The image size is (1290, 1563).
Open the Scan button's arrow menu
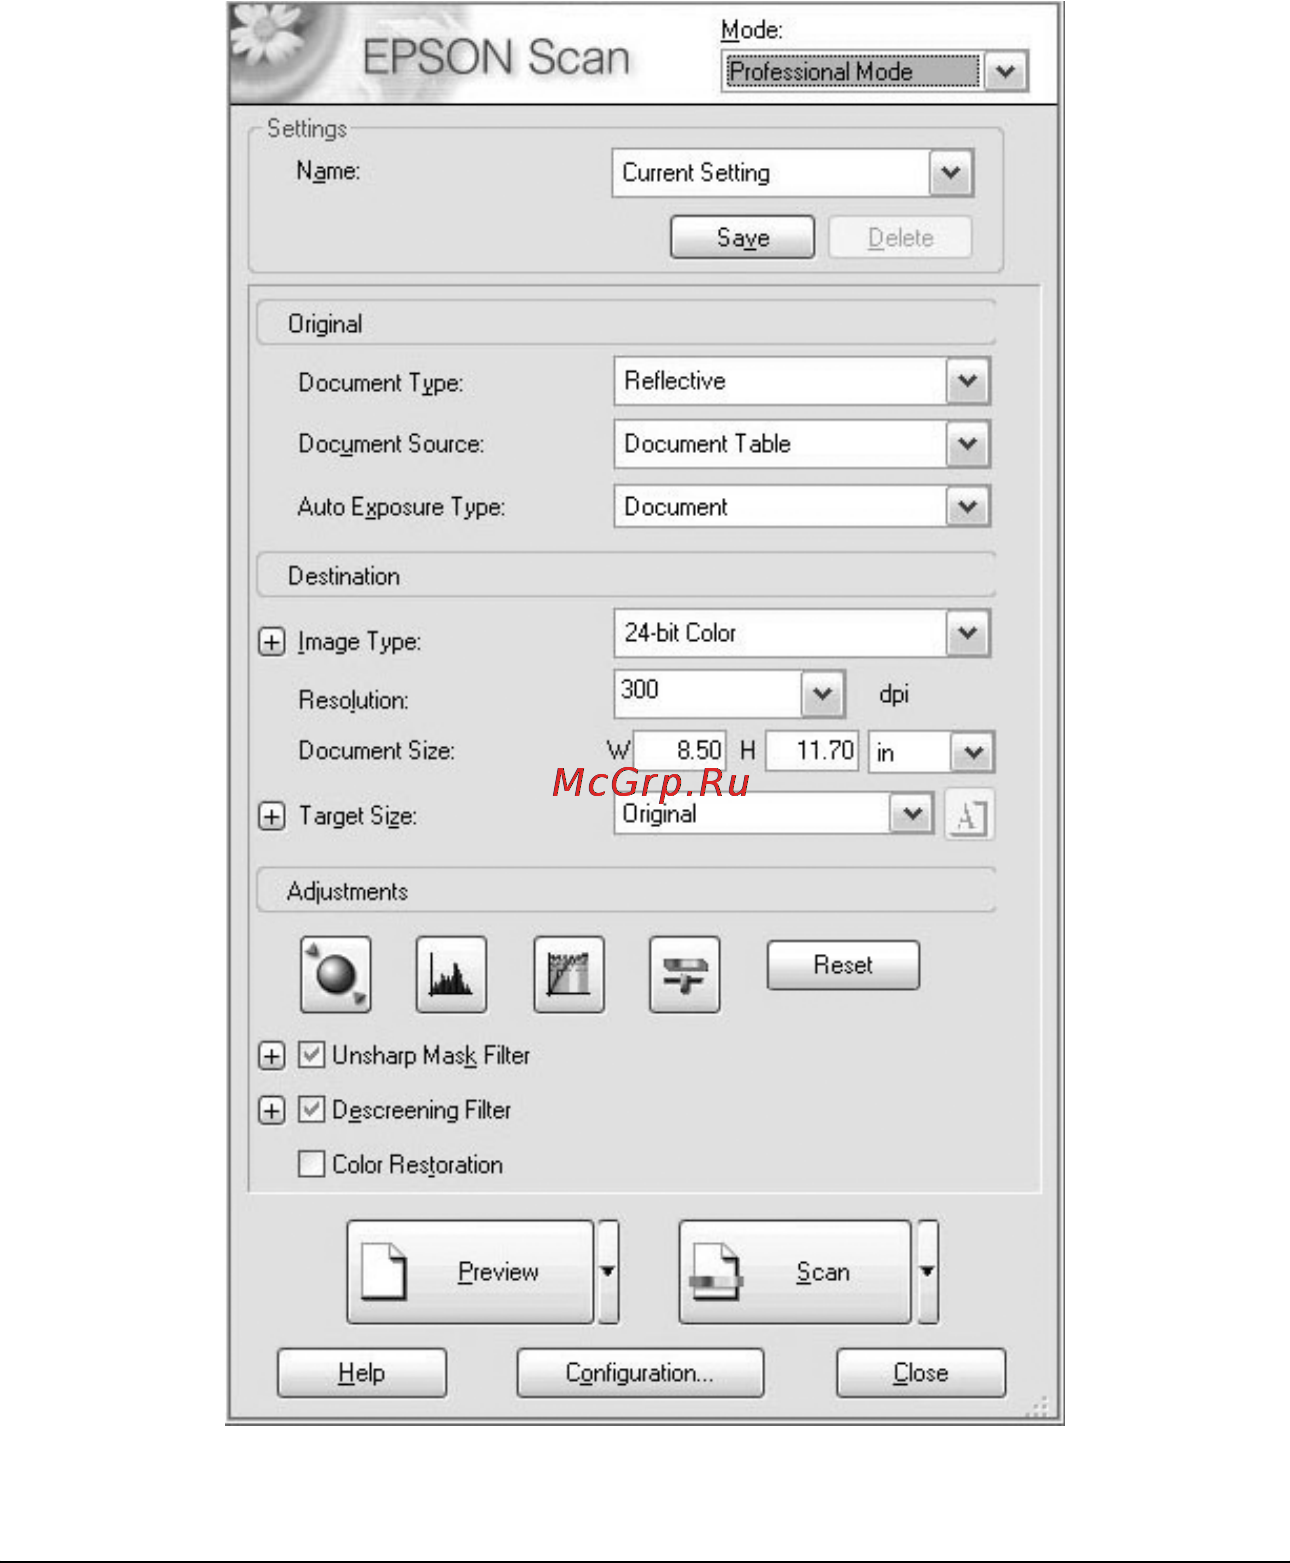928,1272
